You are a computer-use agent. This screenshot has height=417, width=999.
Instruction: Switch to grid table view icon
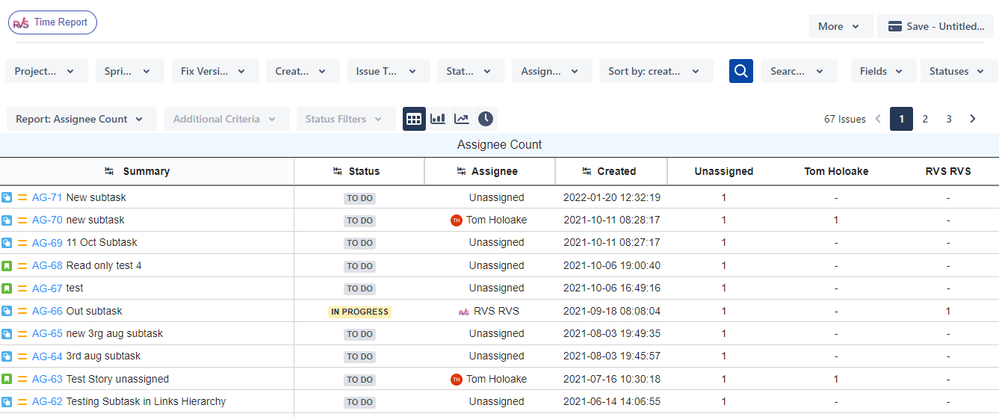pyautogui.click(x=414, y=119)
